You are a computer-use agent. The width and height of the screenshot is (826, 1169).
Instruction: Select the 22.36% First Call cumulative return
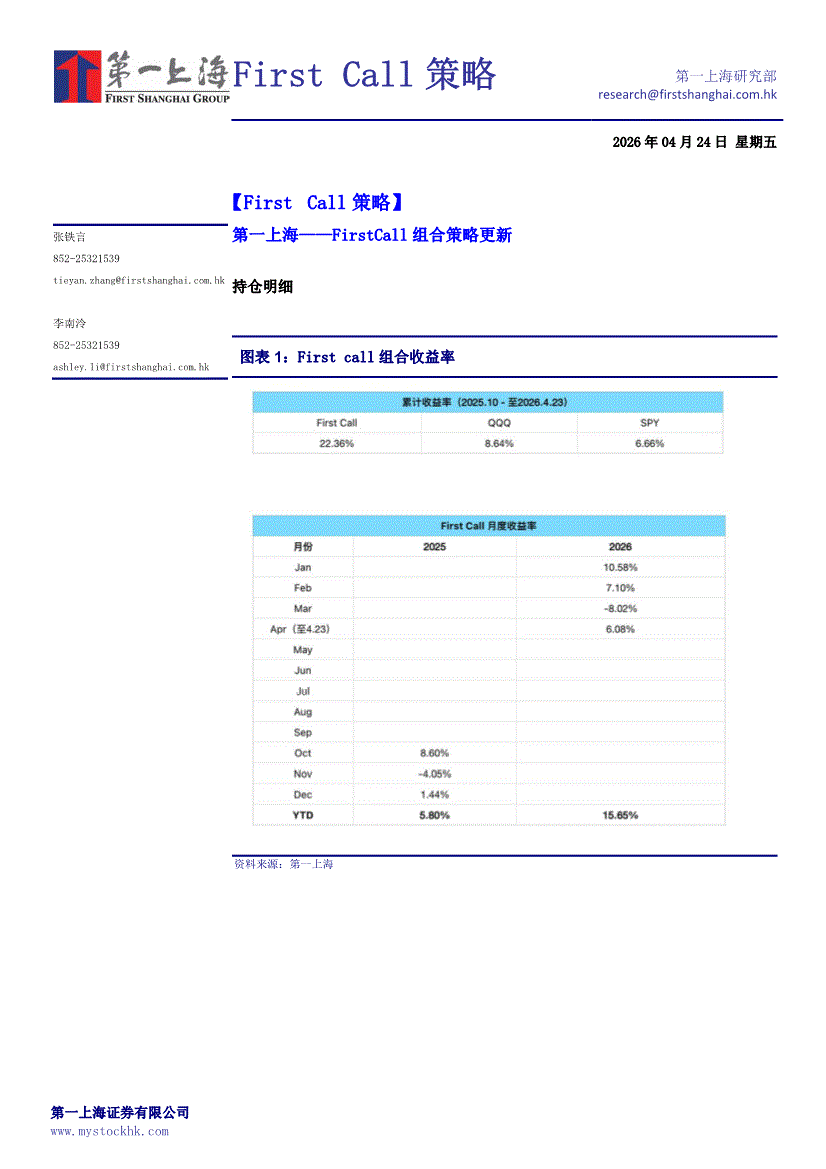pyautogui.click(x=336, y=443)
